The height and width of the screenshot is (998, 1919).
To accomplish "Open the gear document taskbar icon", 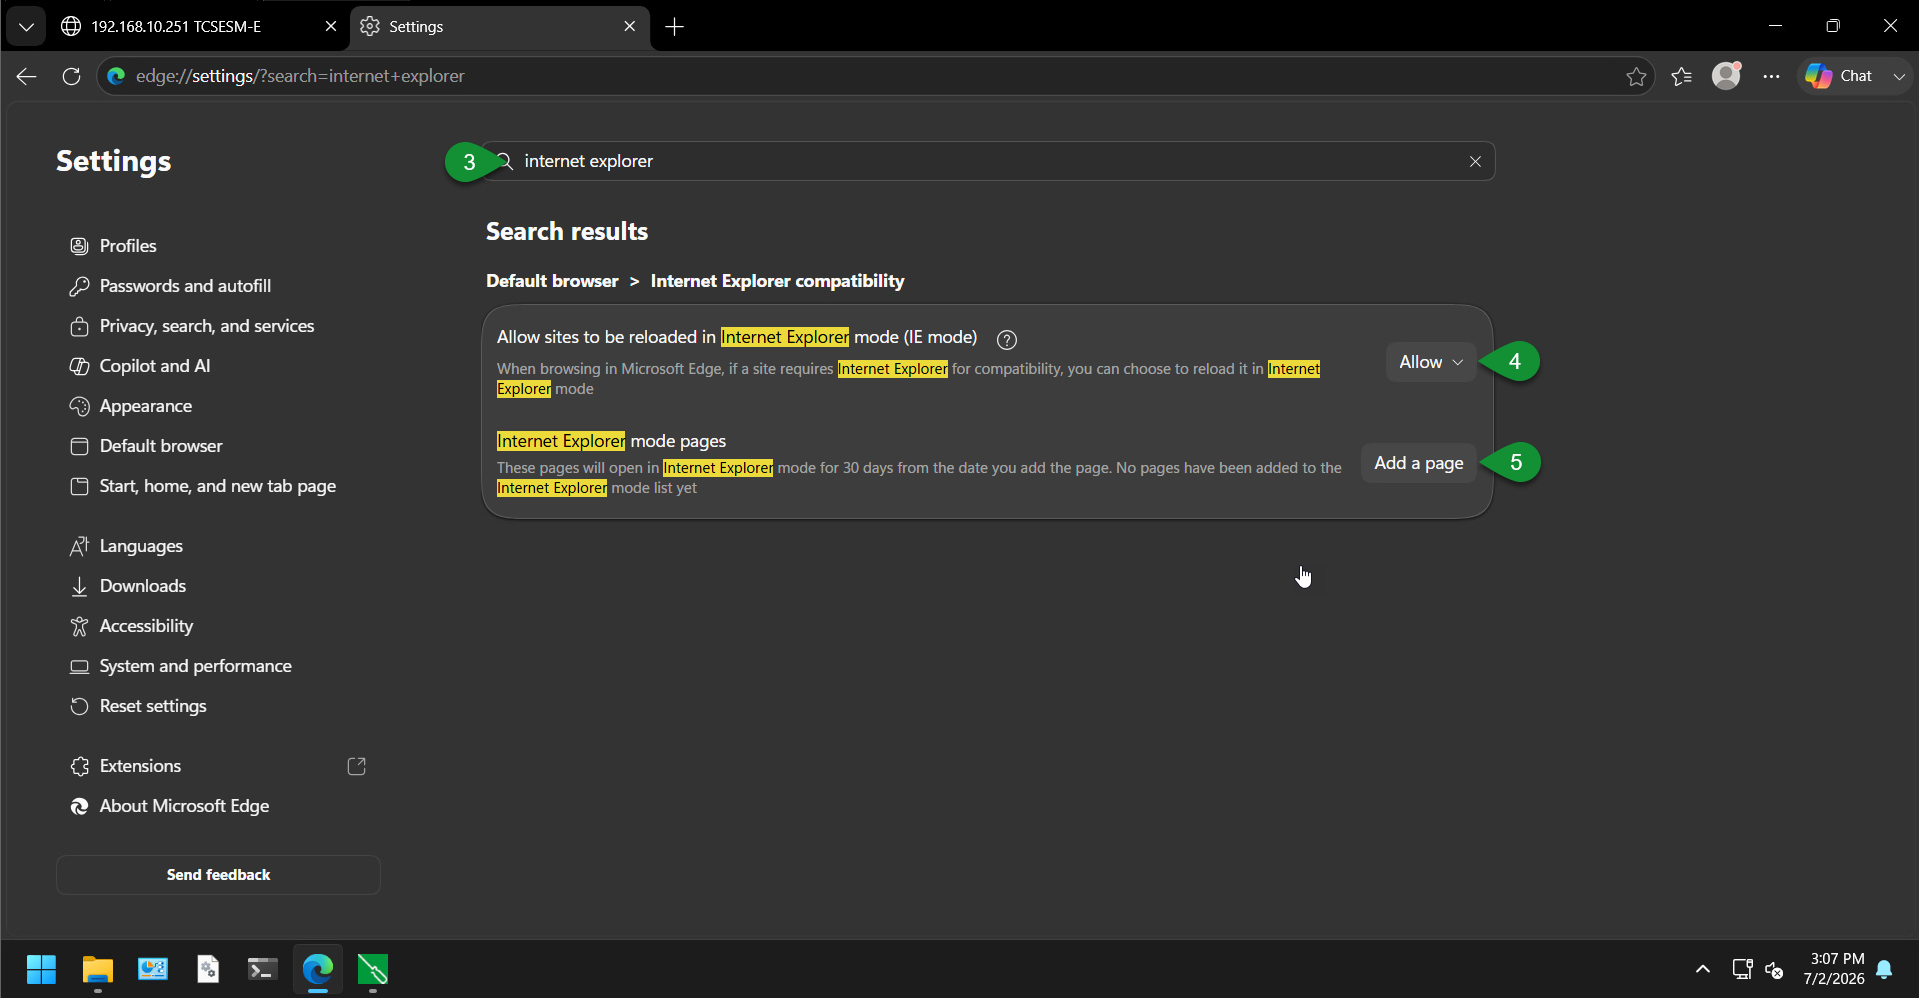I will point(208,969).
